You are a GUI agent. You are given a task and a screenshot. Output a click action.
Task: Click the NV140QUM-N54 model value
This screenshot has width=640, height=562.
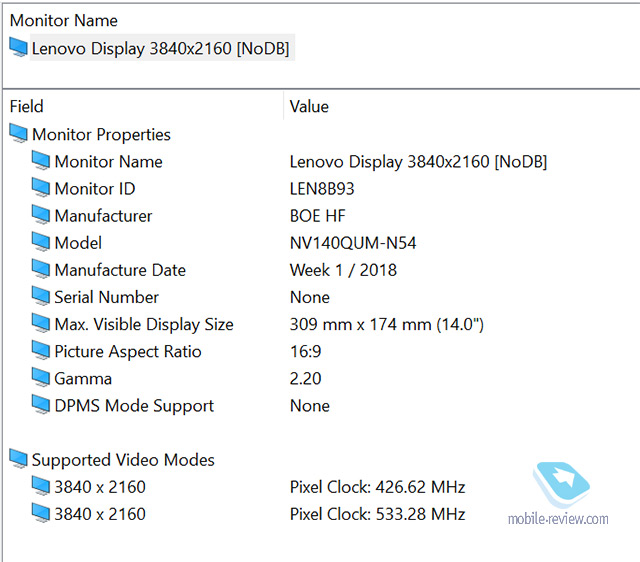pyautogui.click(x=353, y=243)
